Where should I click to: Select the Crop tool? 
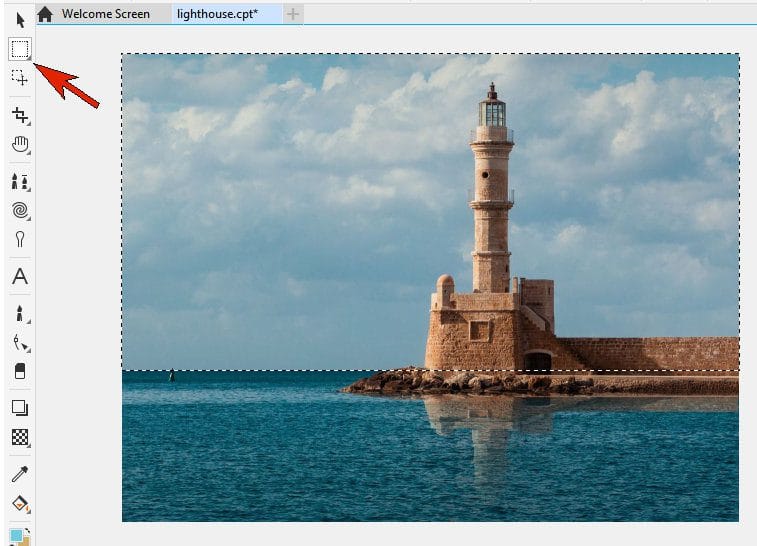pyautogui.click(x=20, y=115)
